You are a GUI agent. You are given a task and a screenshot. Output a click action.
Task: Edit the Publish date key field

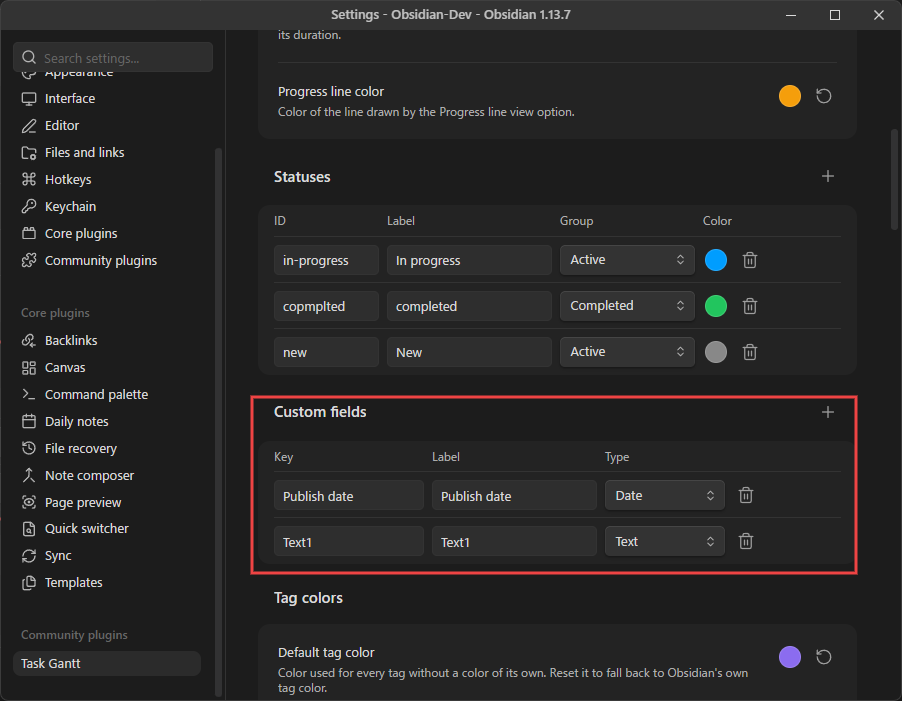(x=349, y=495)
